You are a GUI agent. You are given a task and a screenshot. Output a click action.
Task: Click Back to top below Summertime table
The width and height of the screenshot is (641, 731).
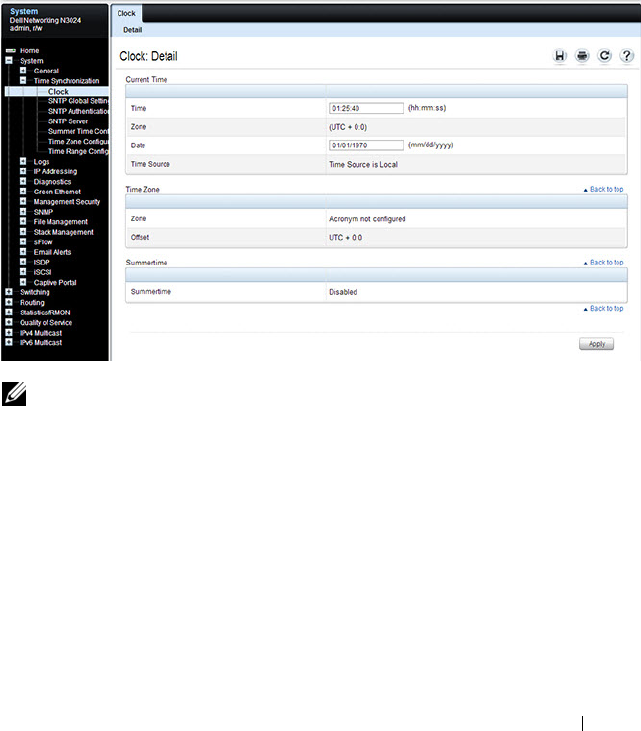click(603, 309)
